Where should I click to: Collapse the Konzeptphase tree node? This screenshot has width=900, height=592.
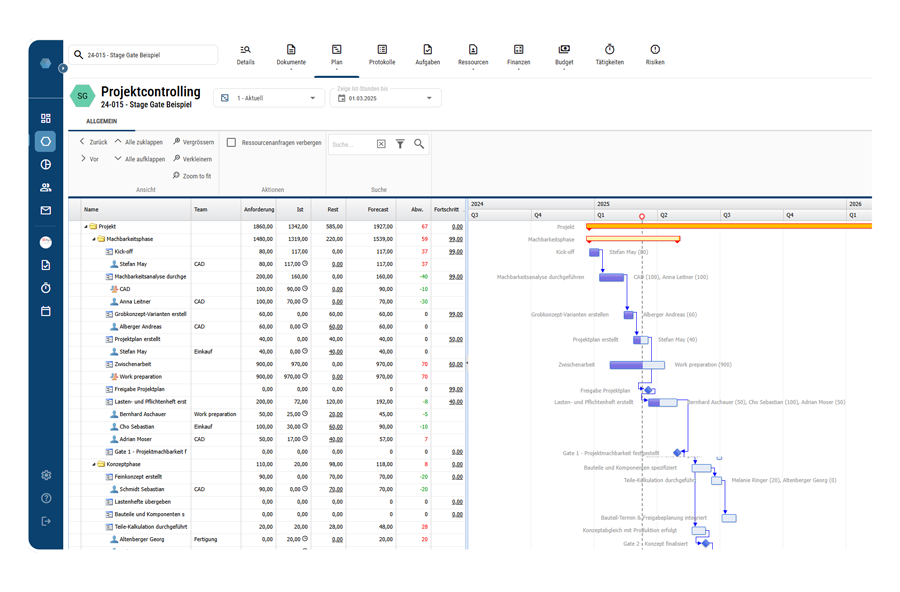coord(94,465)
